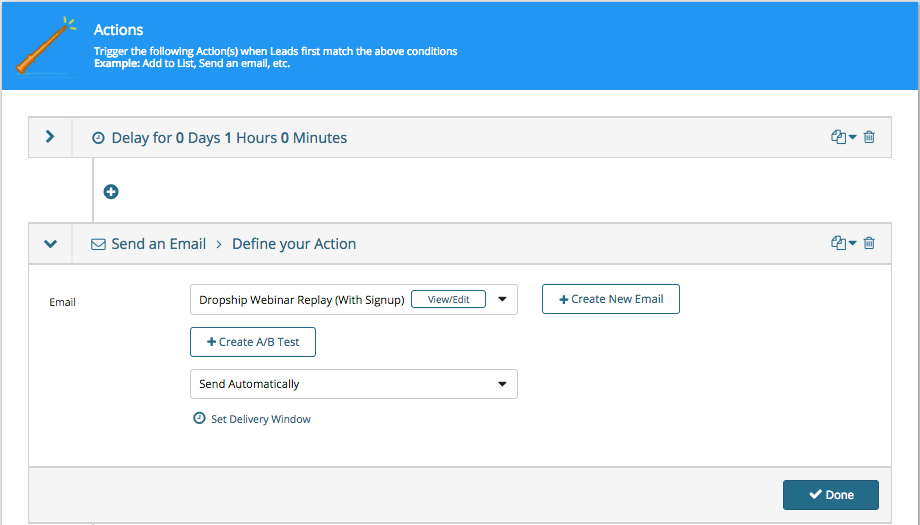Screen dimensions: 920x525
Task: Duplicate the Send an Email action
Action: pos(838,243)
